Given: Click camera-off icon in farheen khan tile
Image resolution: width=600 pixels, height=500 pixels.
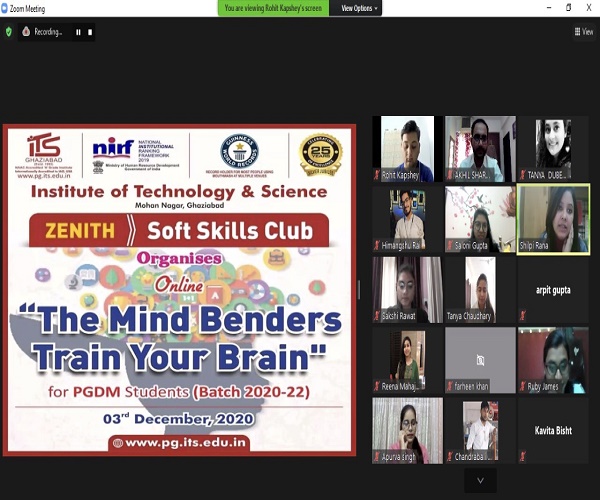Looking at the screenshot, I should coord(480,360).
